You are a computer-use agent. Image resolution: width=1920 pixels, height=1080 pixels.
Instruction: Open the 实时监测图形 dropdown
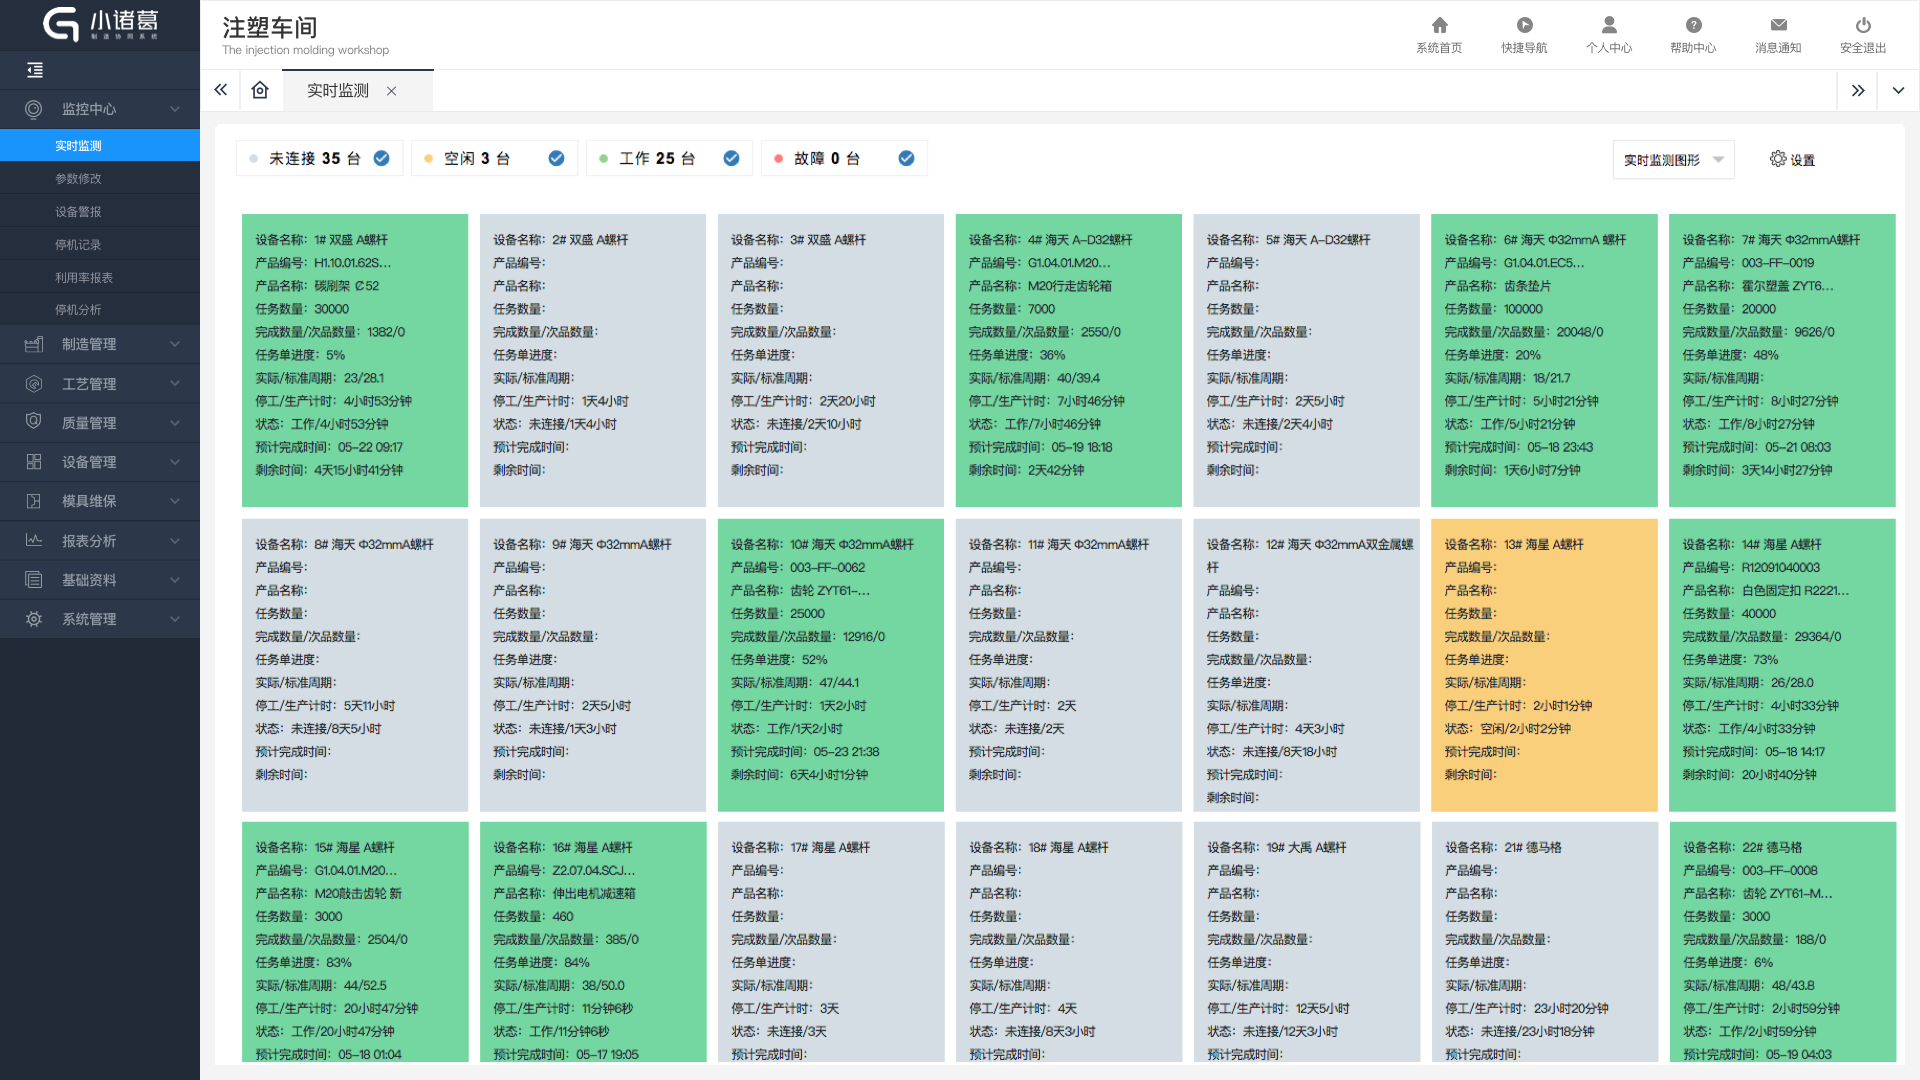1673,160
